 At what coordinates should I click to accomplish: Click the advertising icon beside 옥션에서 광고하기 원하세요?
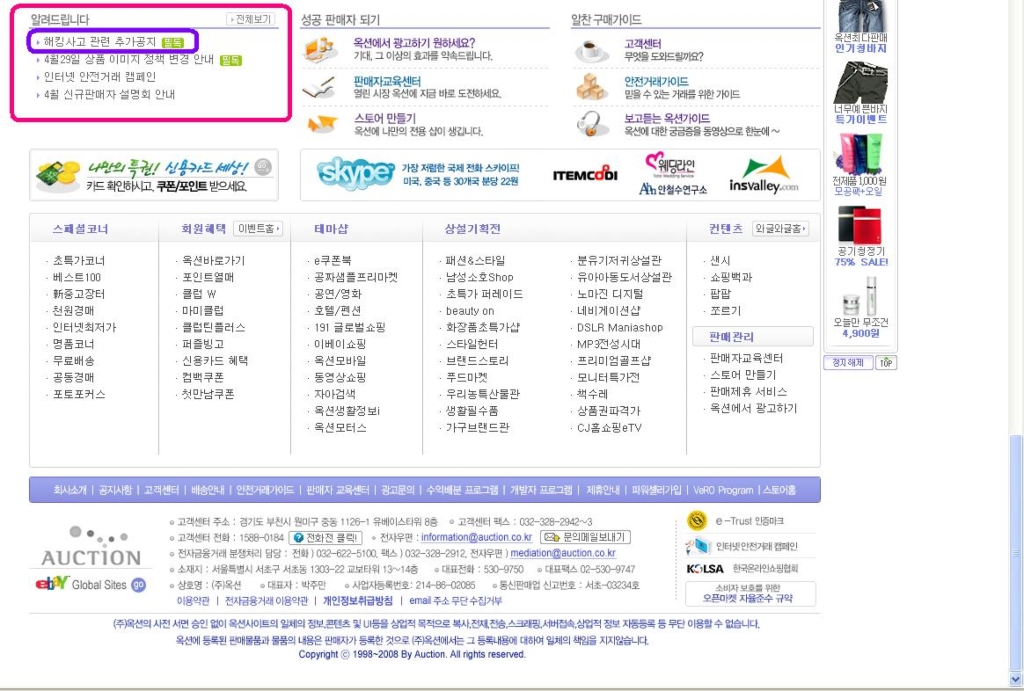coord(320,50)
